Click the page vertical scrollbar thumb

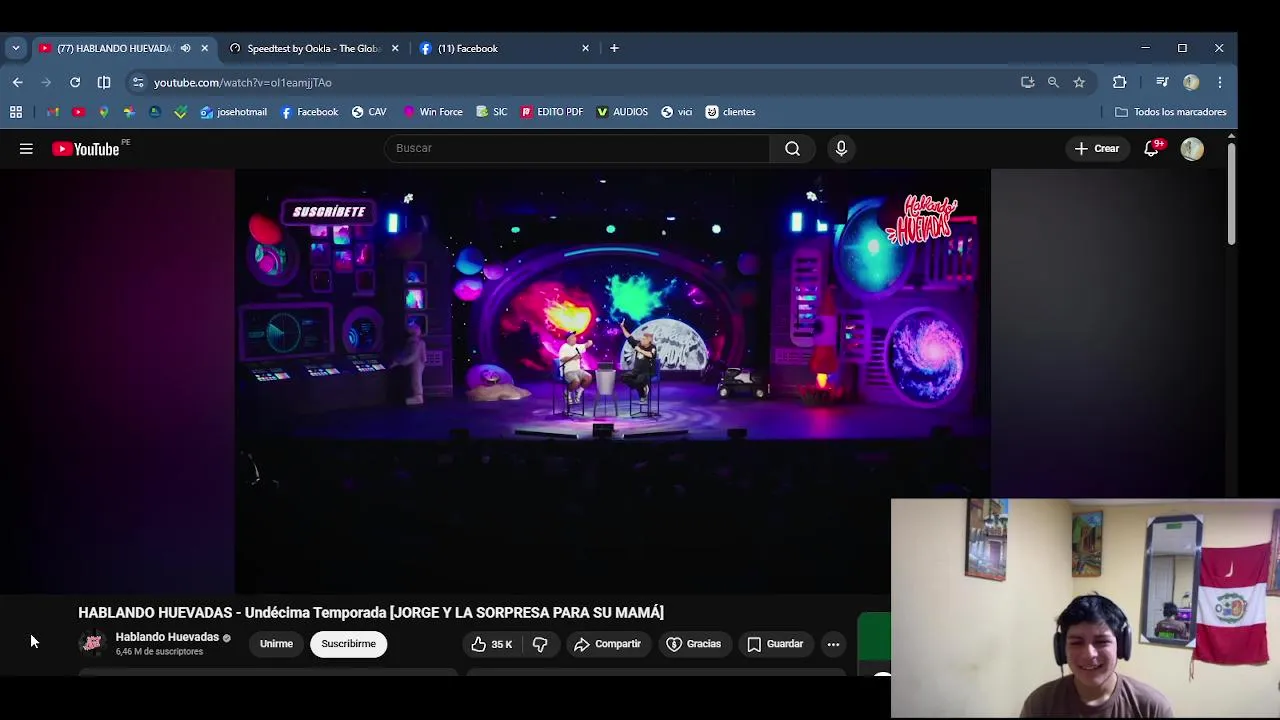click(1231, 193)
